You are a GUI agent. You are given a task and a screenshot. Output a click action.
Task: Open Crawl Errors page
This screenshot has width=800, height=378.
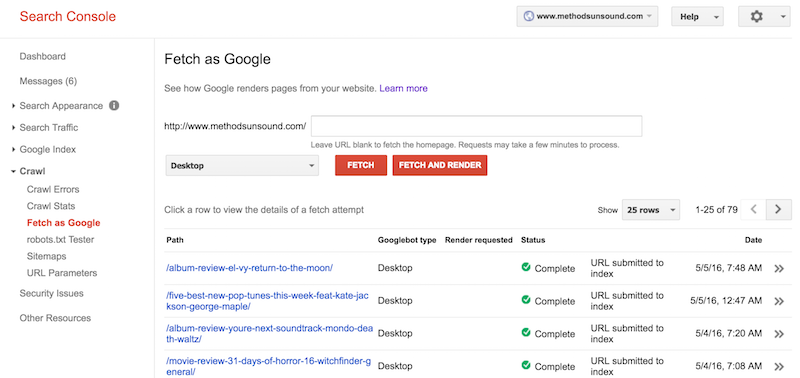pyautogui.click(x=53, y=189)
